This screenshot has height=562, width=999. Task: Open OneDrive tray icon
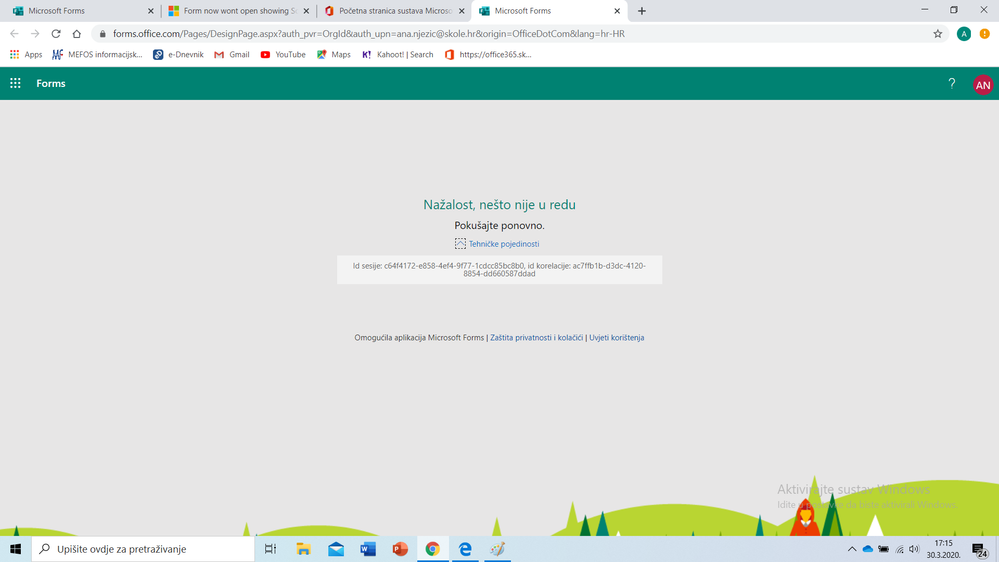click(868, 549)
